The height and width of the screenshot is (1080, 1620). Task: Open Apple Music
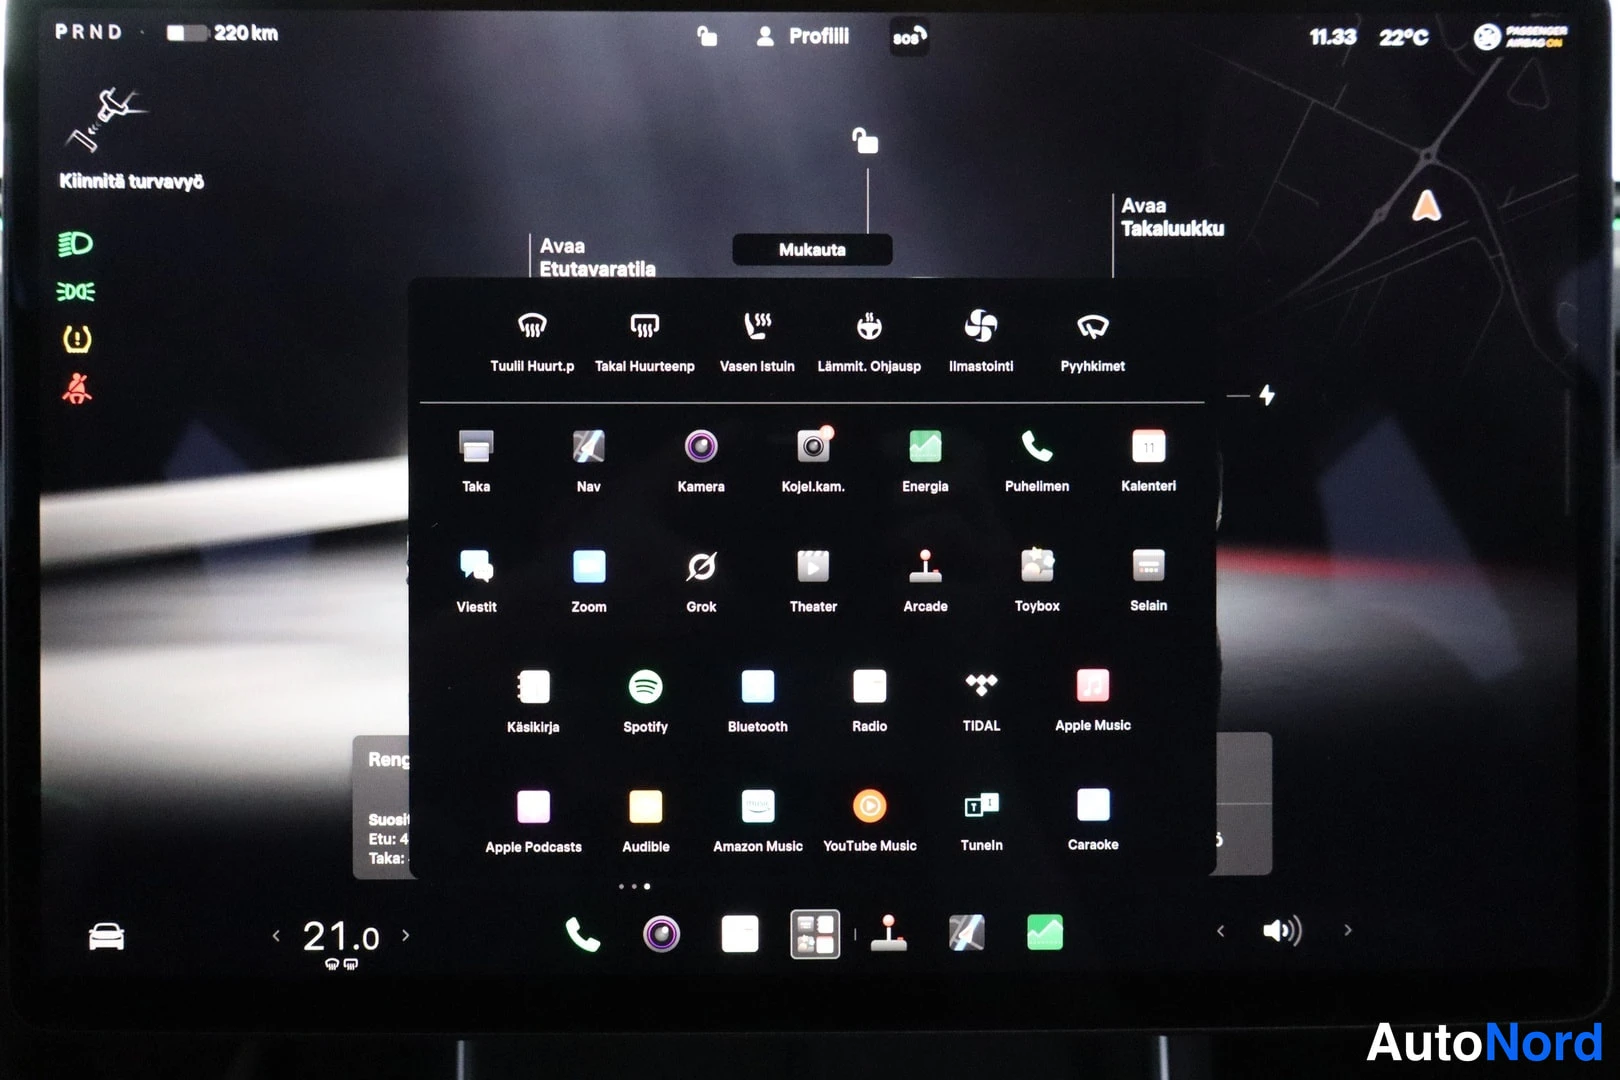pos(1093,699)
